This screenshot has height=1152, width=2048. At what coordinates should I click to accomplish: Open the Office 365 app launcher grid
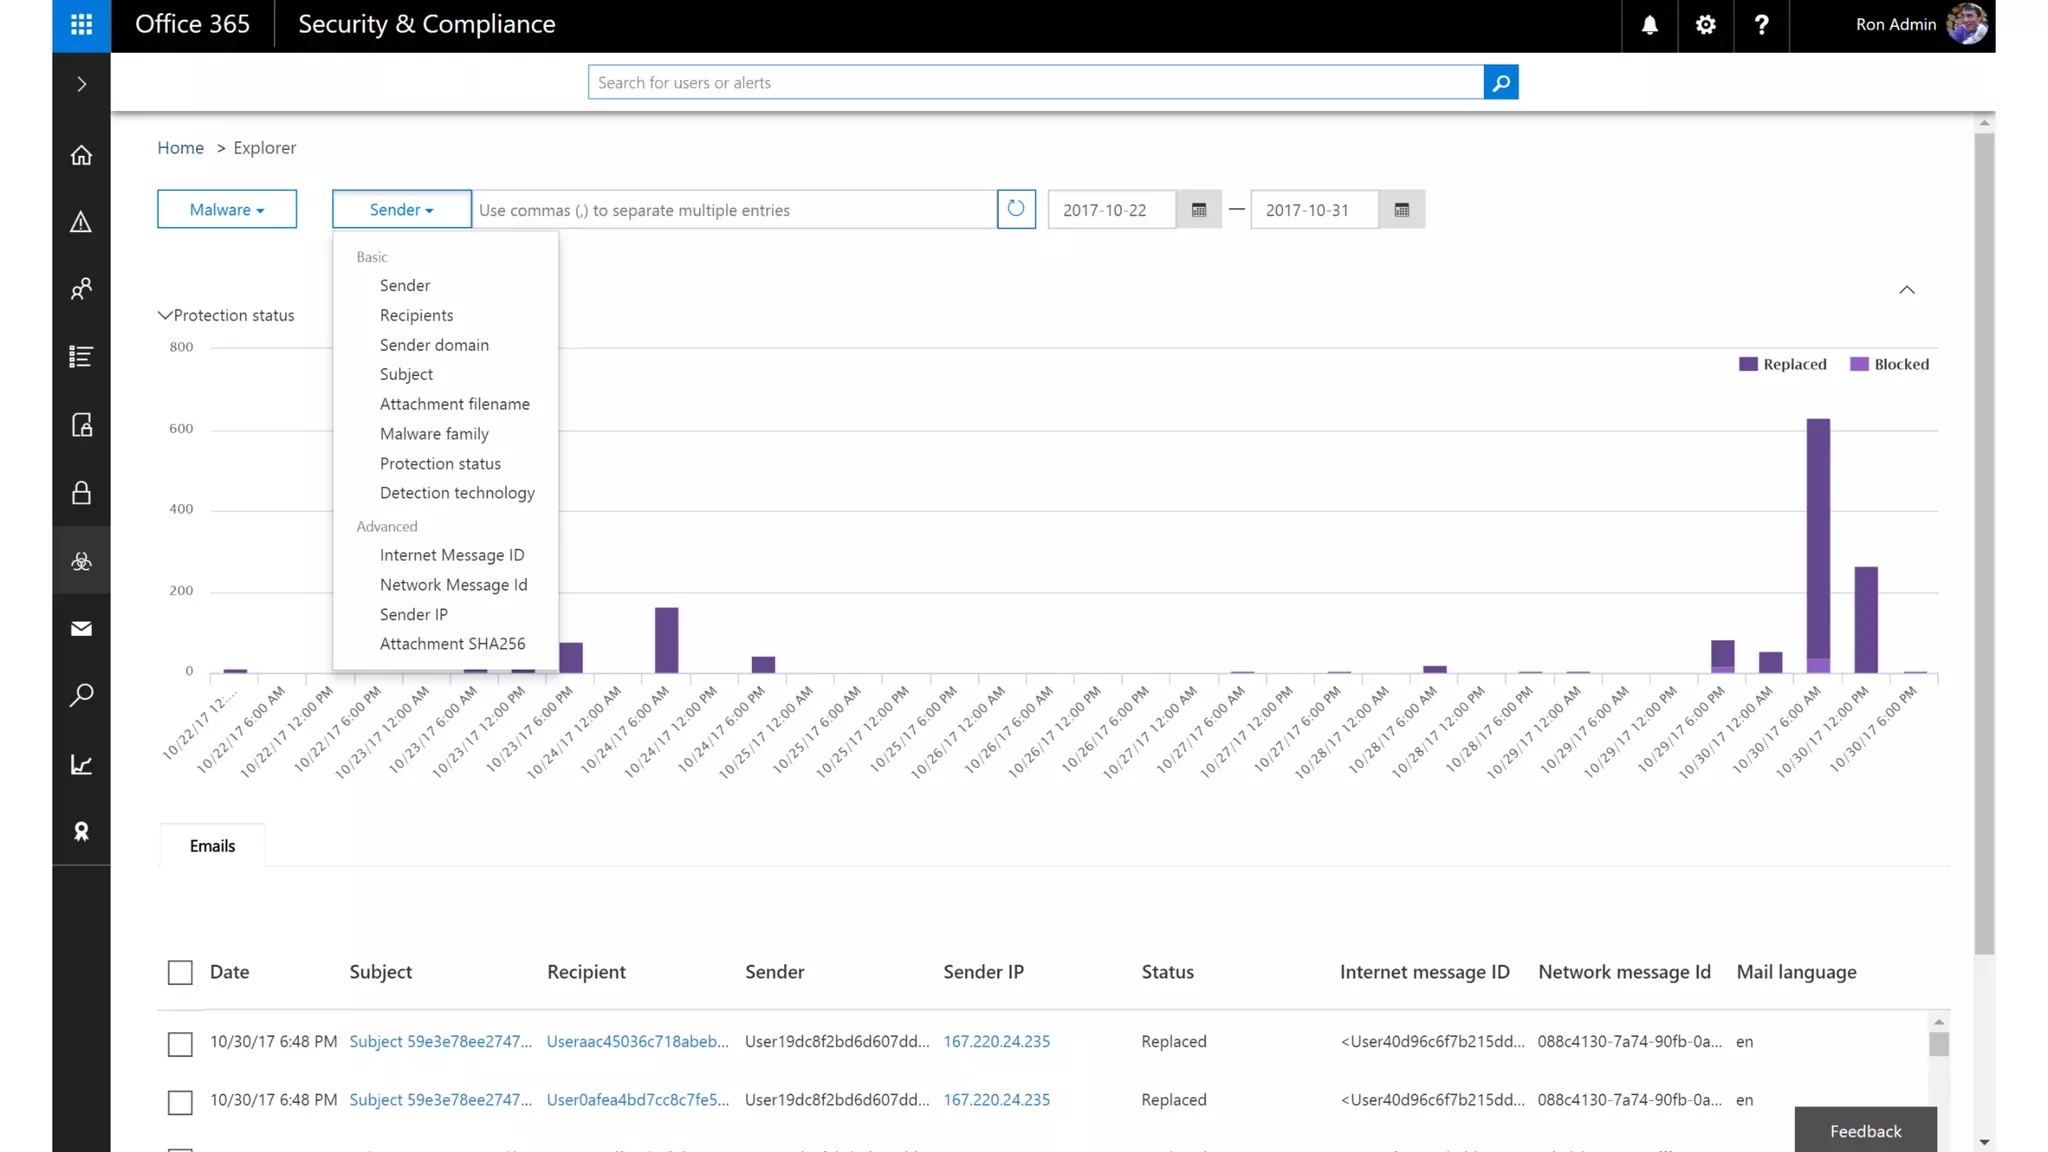coord(81,25)
